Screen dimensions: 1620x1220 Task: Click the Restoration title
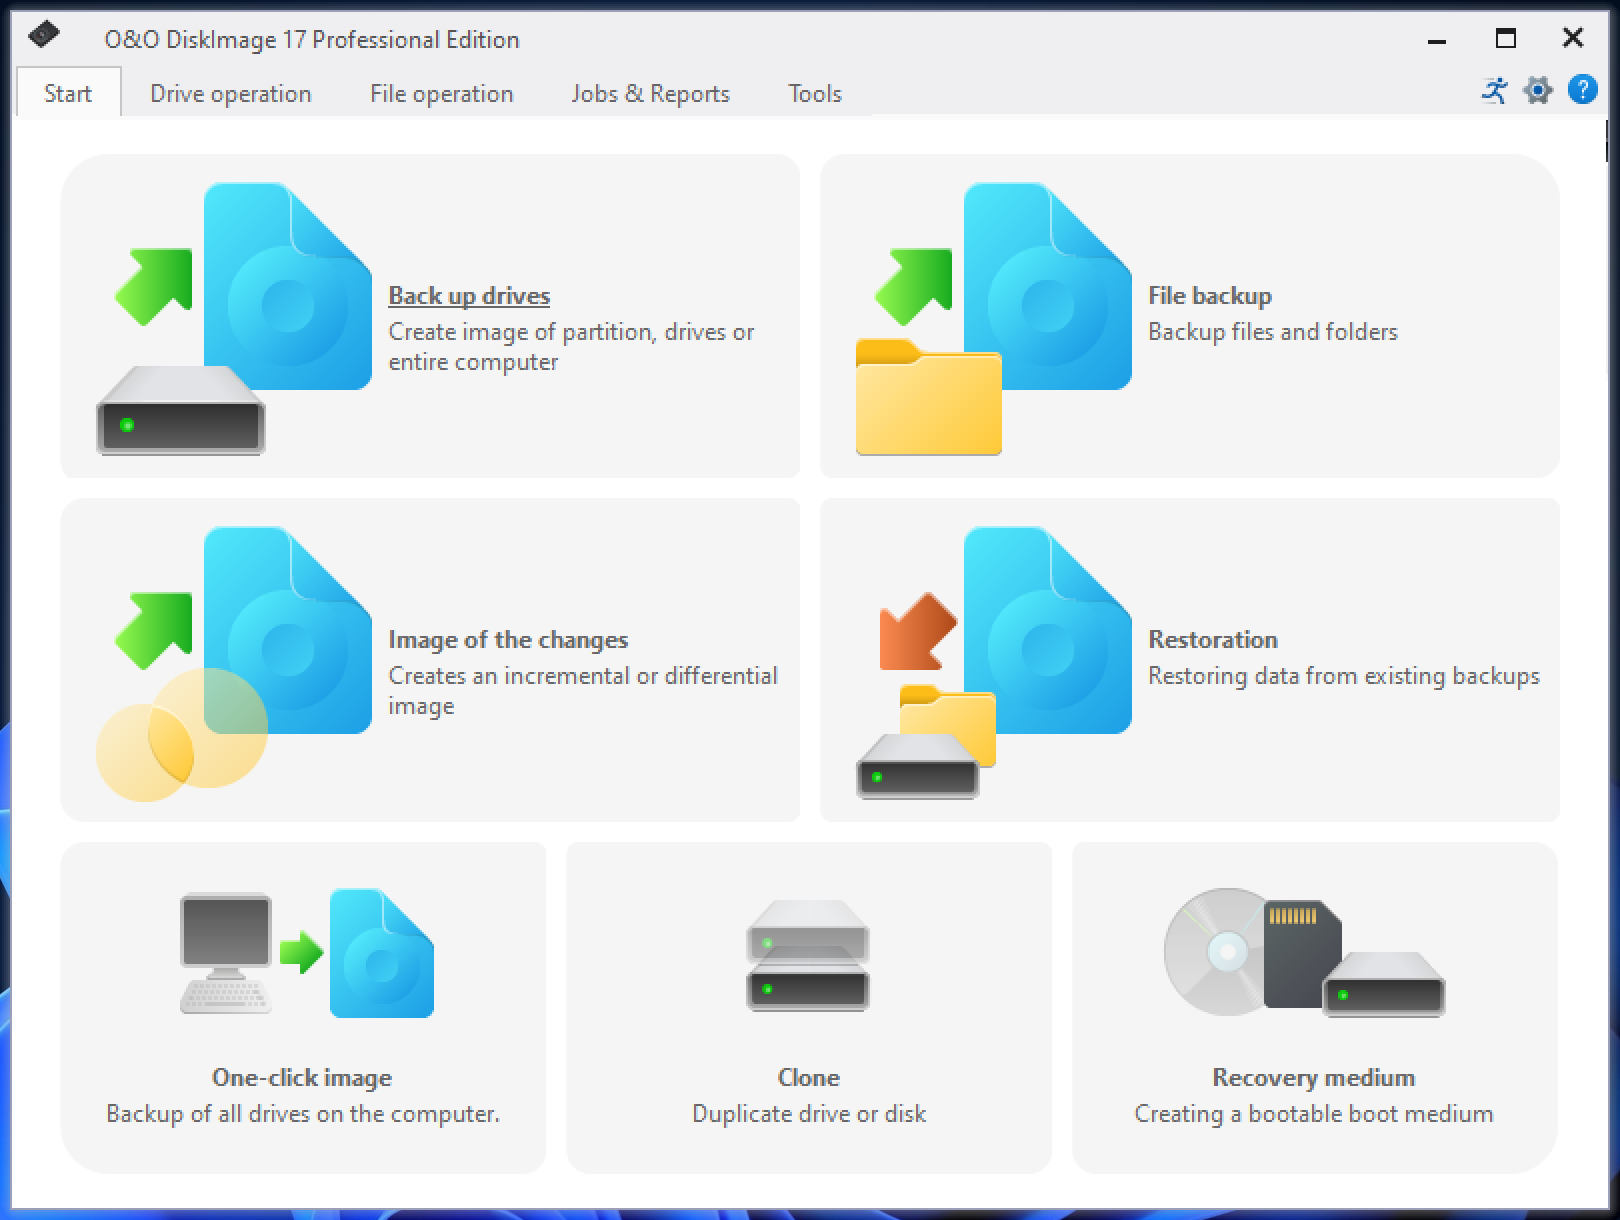1213,640
